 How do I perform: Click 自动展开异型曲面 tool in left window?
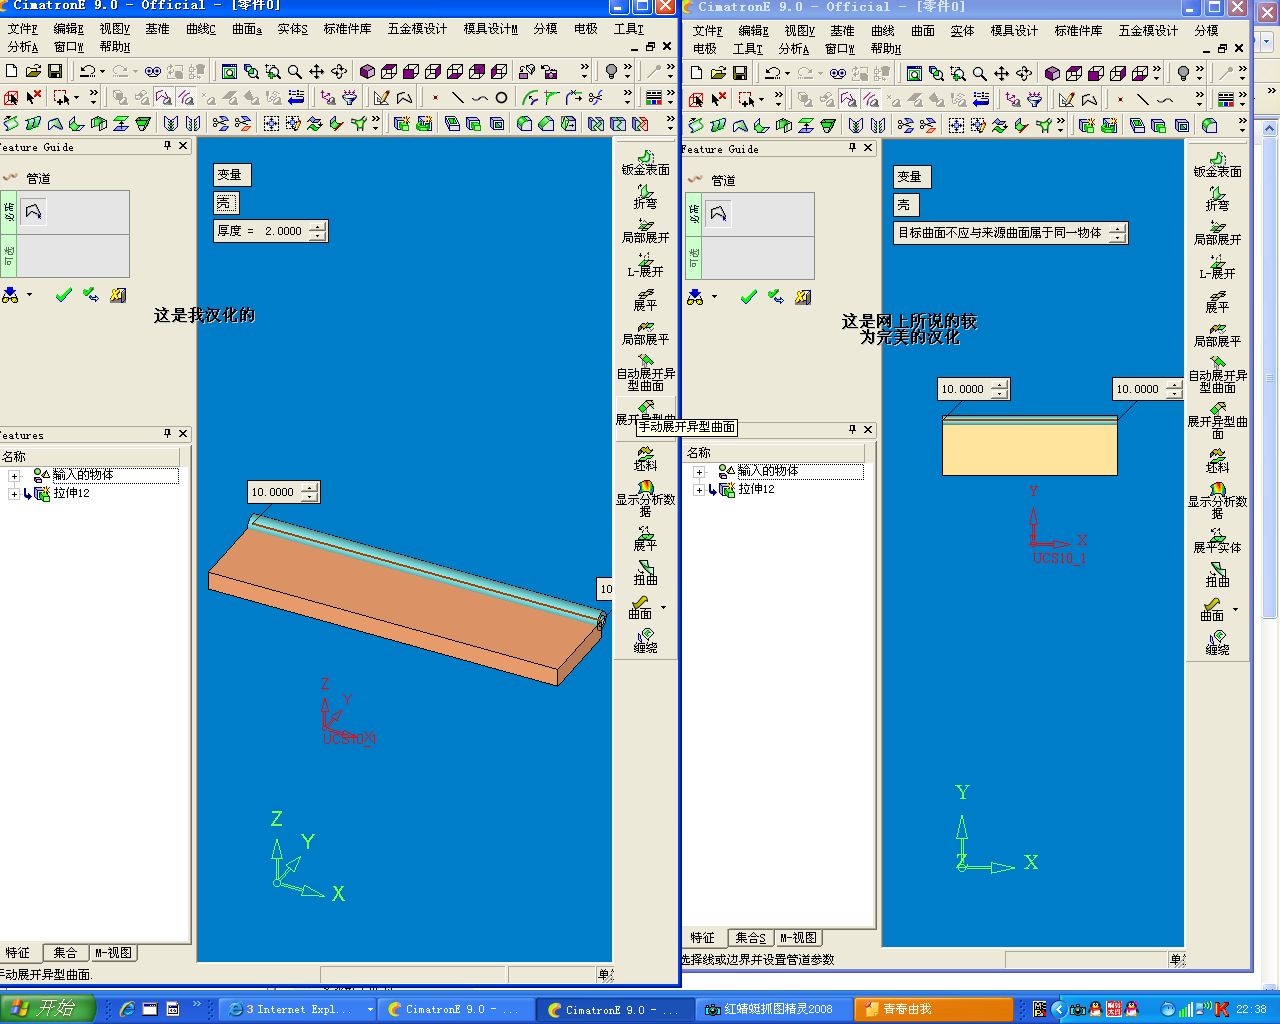click(x=645, y=373)
